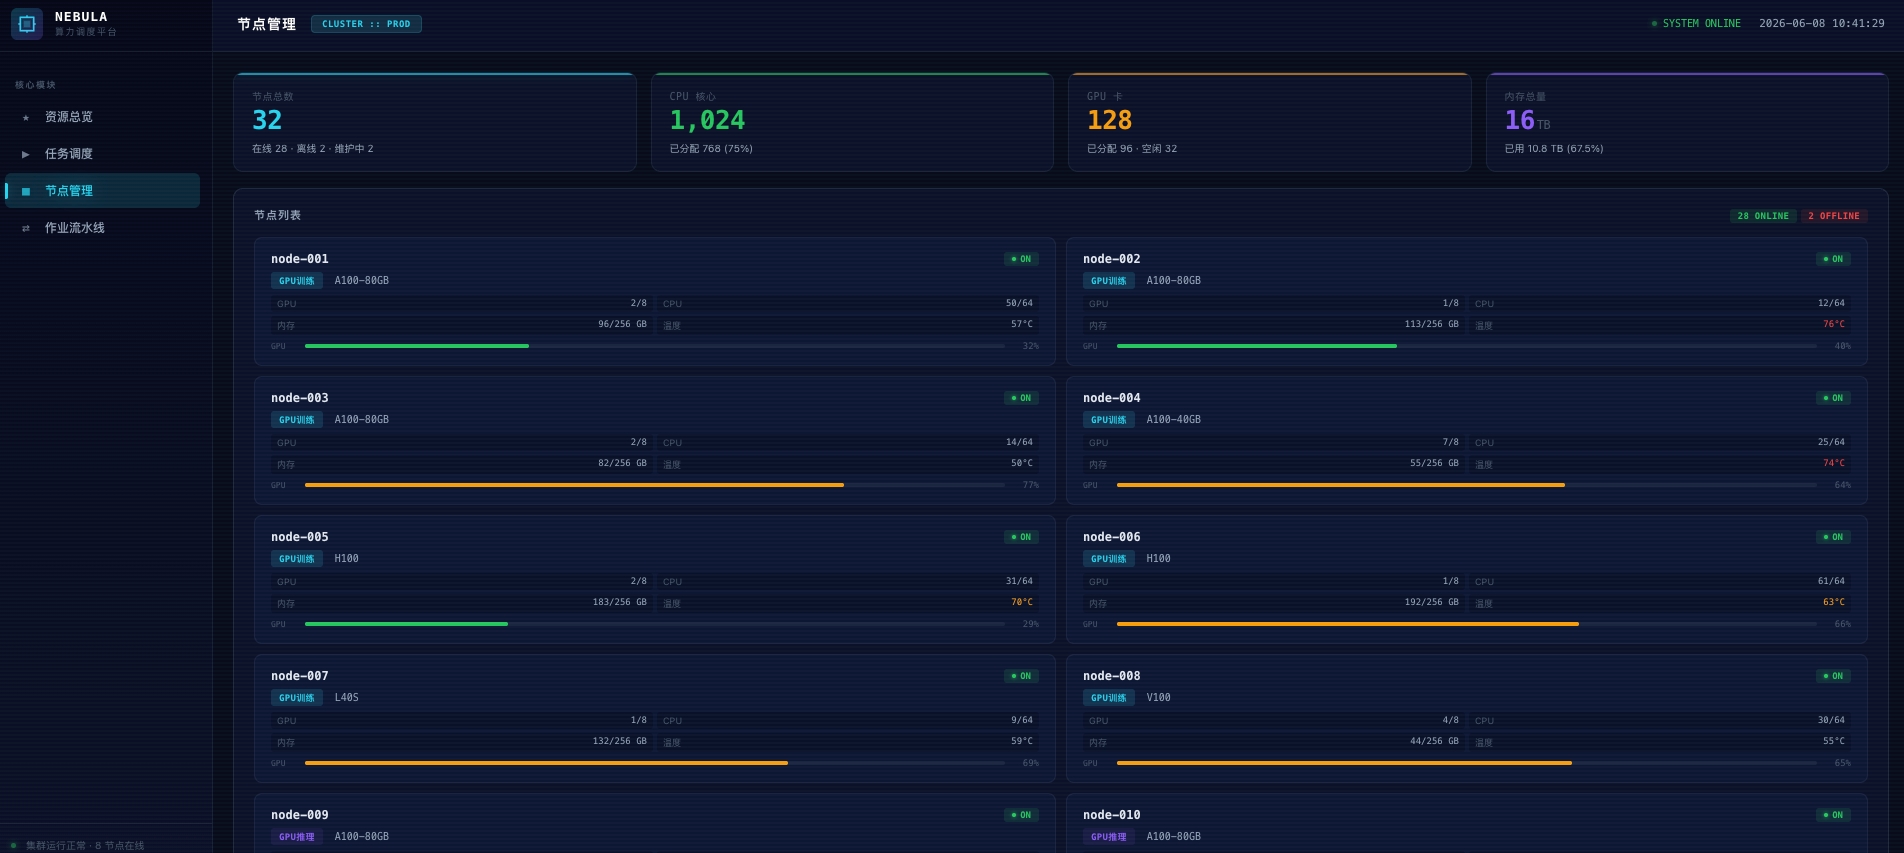Click the ON status badge of node-010

pos(1833,815)
